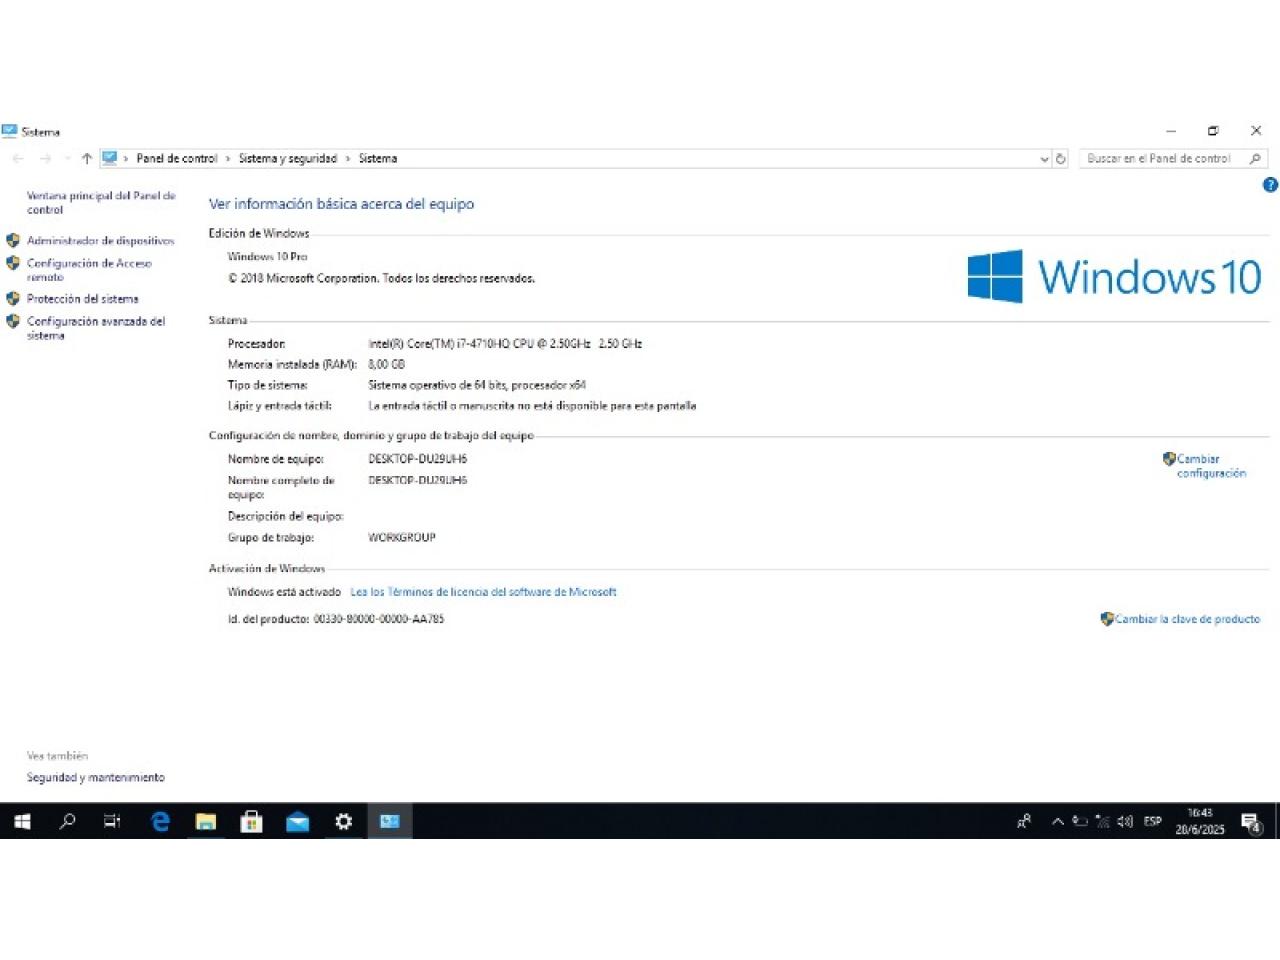Open Settings gear icon in taskbar
The width and height of the screenshot is (1280, 960).
click(344, 821)
